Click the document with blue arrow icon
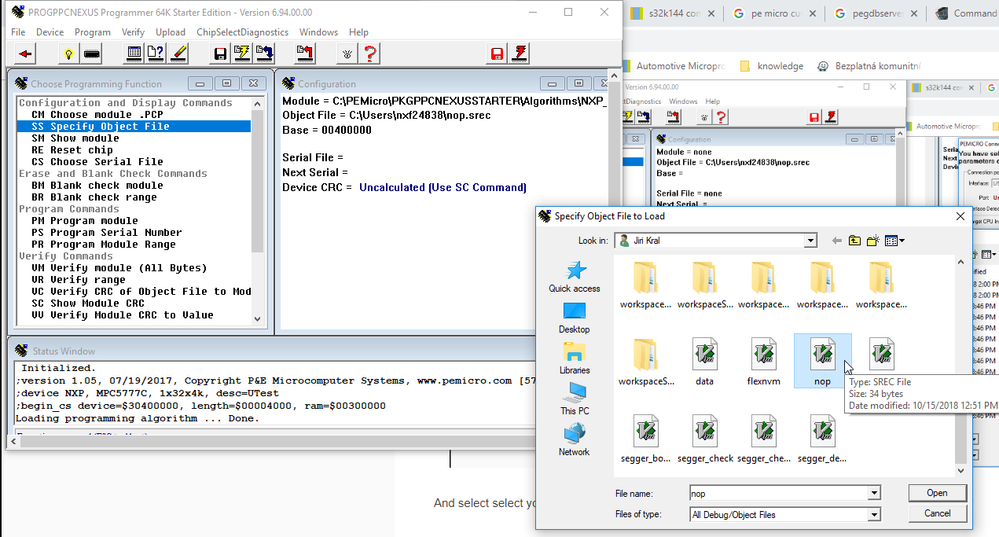 point(264,54)
